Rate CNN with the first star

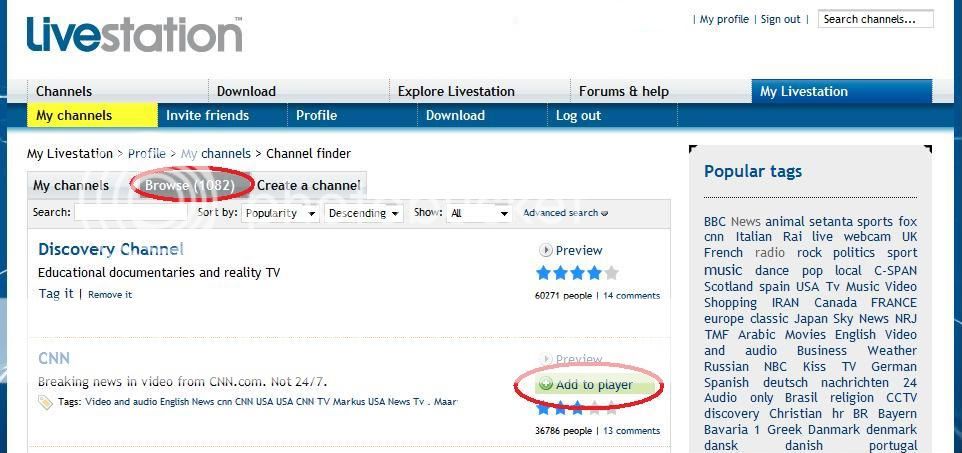(544, 408)
